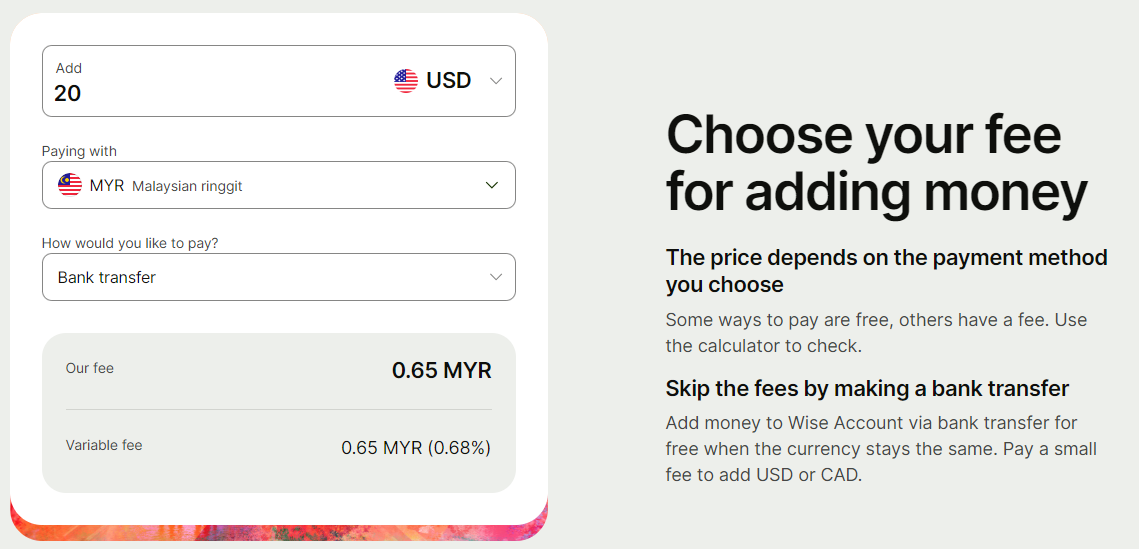Click the Malaysian flag icon
Image resolution: width=1139 pixels, height=549 pixels.
(70, 185)
